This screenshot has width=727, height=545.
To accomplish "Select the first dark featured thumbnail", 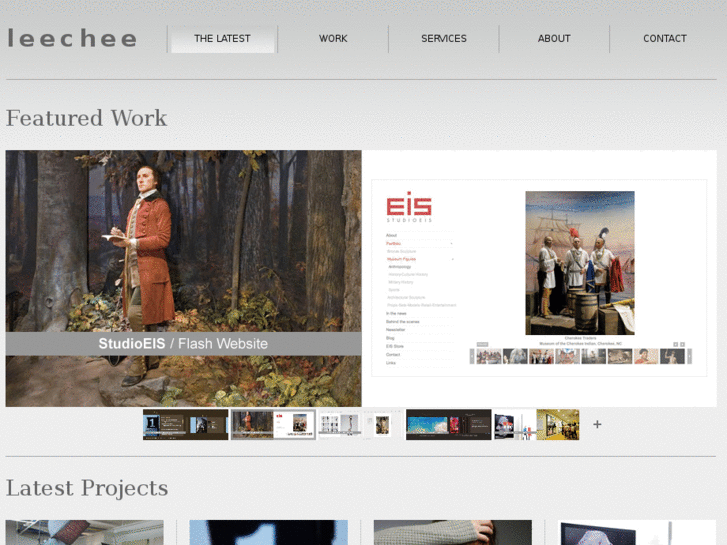I will (185, 424).
